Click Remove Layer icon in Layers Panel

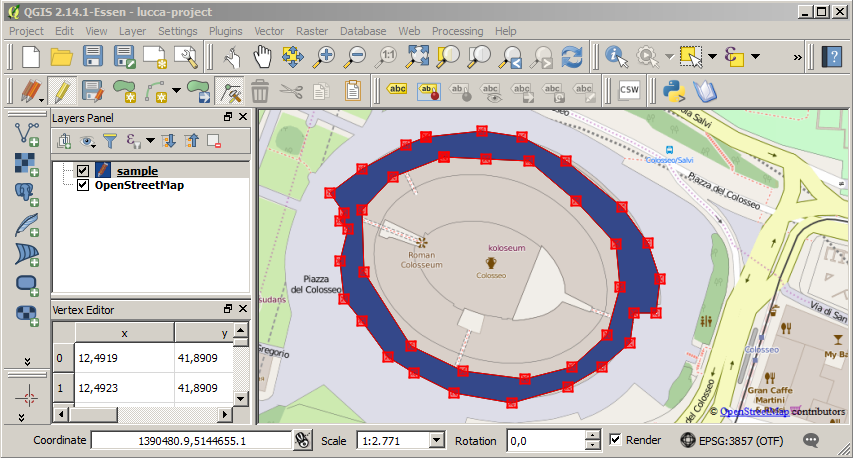(x=214, y=141)
